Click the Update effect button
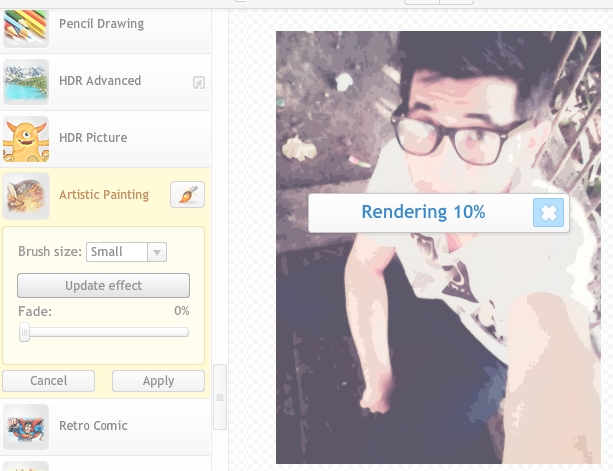 point(103,286)
